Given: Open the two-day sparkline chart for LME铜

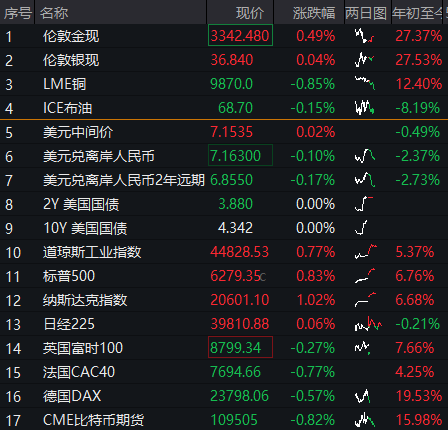Looking at the screenshot, I should [x=365, y=83].
